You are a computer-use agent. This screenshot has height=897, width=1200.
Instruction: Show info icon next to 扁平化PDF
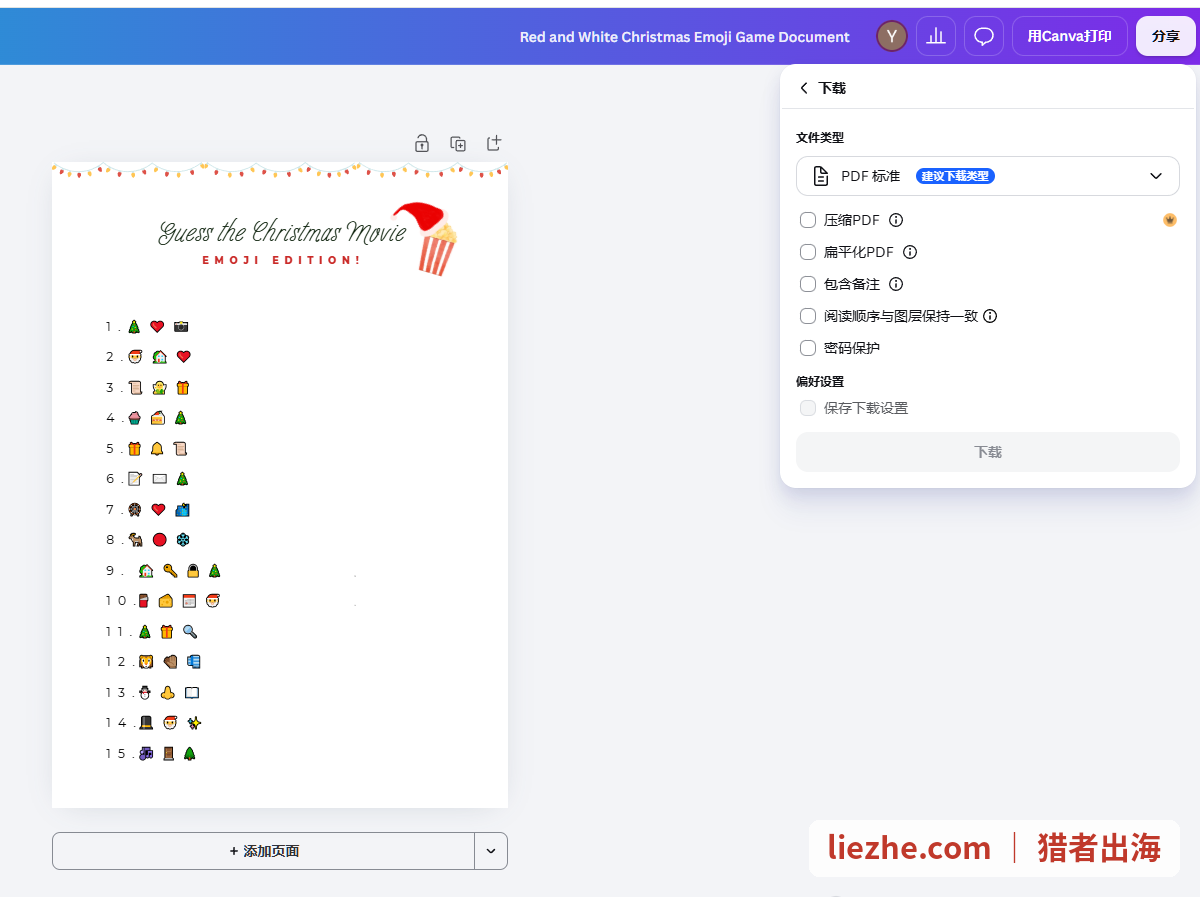[910, 252]
